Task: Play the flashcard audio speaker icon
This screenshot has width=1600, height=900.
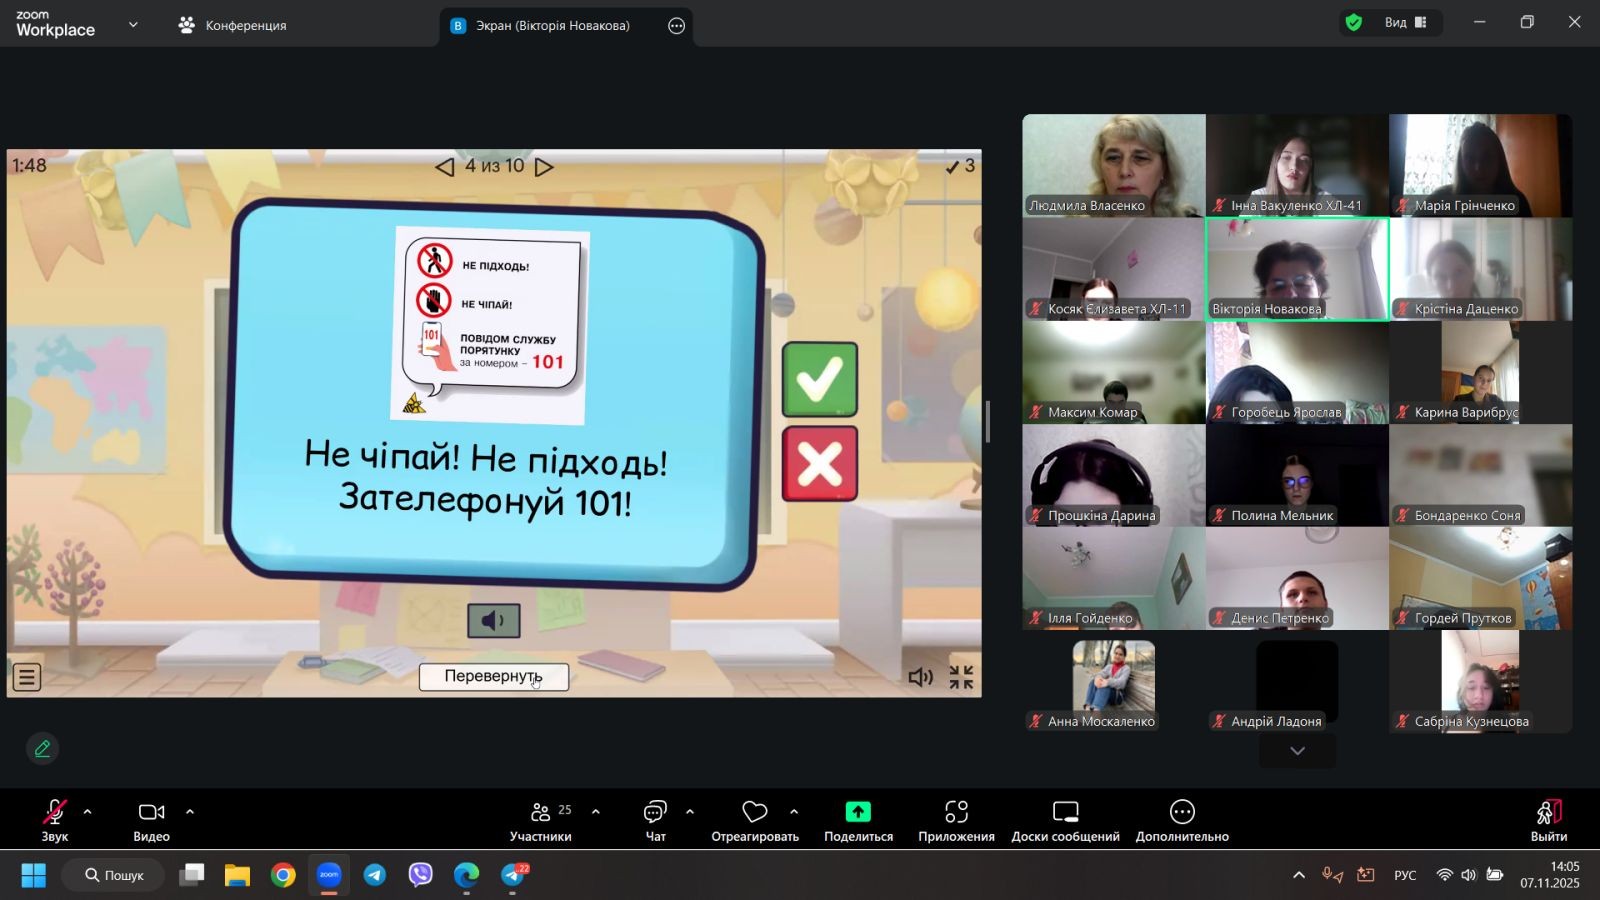Action: [494, 621]
